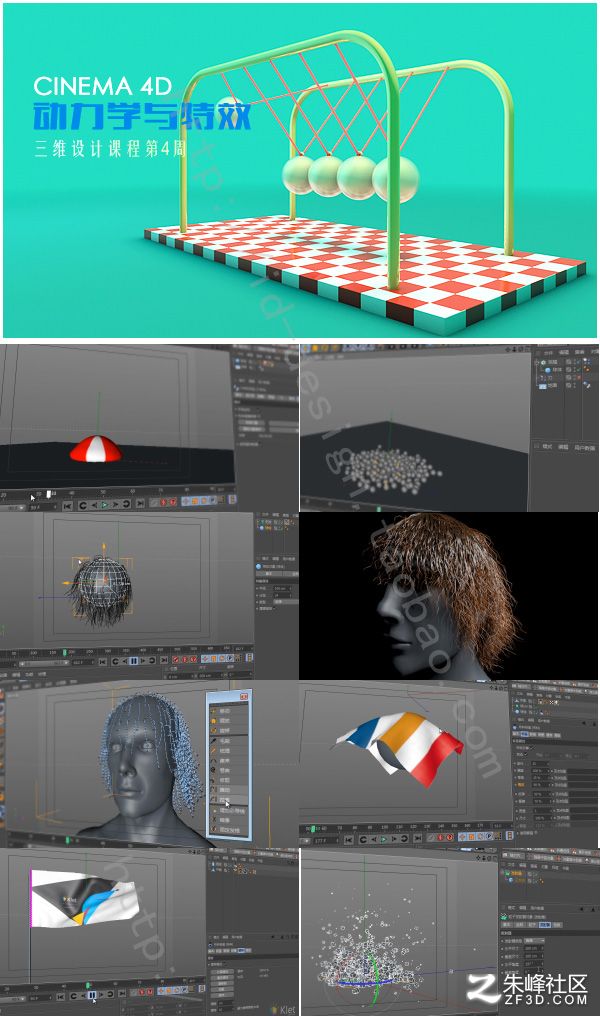Pause playback in the hair sphere scene
600x1016 pixels.
pos(133,661)
